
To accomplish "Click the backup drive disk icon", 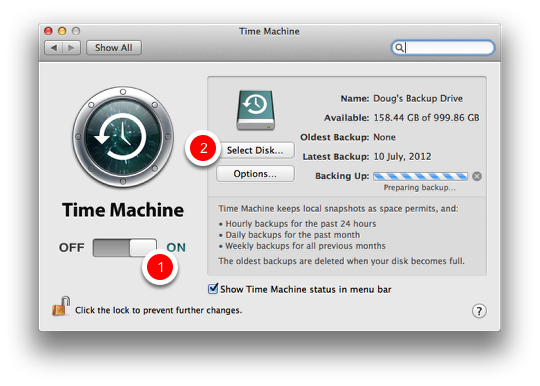I will tap(256, 110).
